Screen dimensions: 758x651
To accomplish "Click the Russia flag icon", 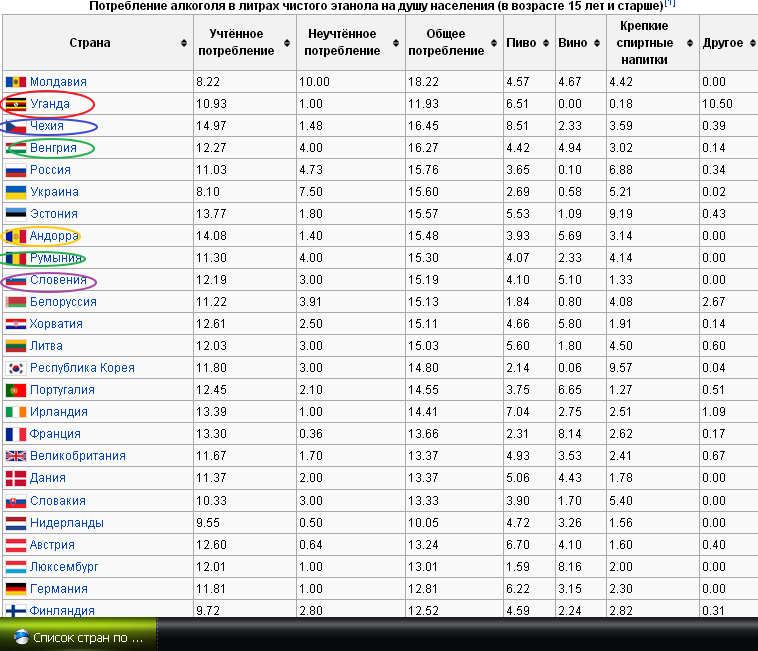I will point(16,170).
